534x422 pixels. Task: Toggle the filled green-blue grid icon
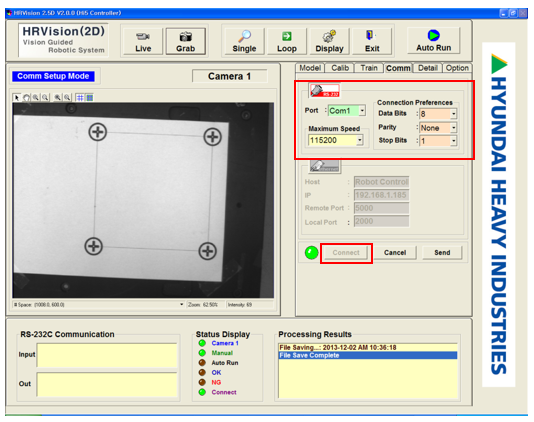click(x=89, y=98)
